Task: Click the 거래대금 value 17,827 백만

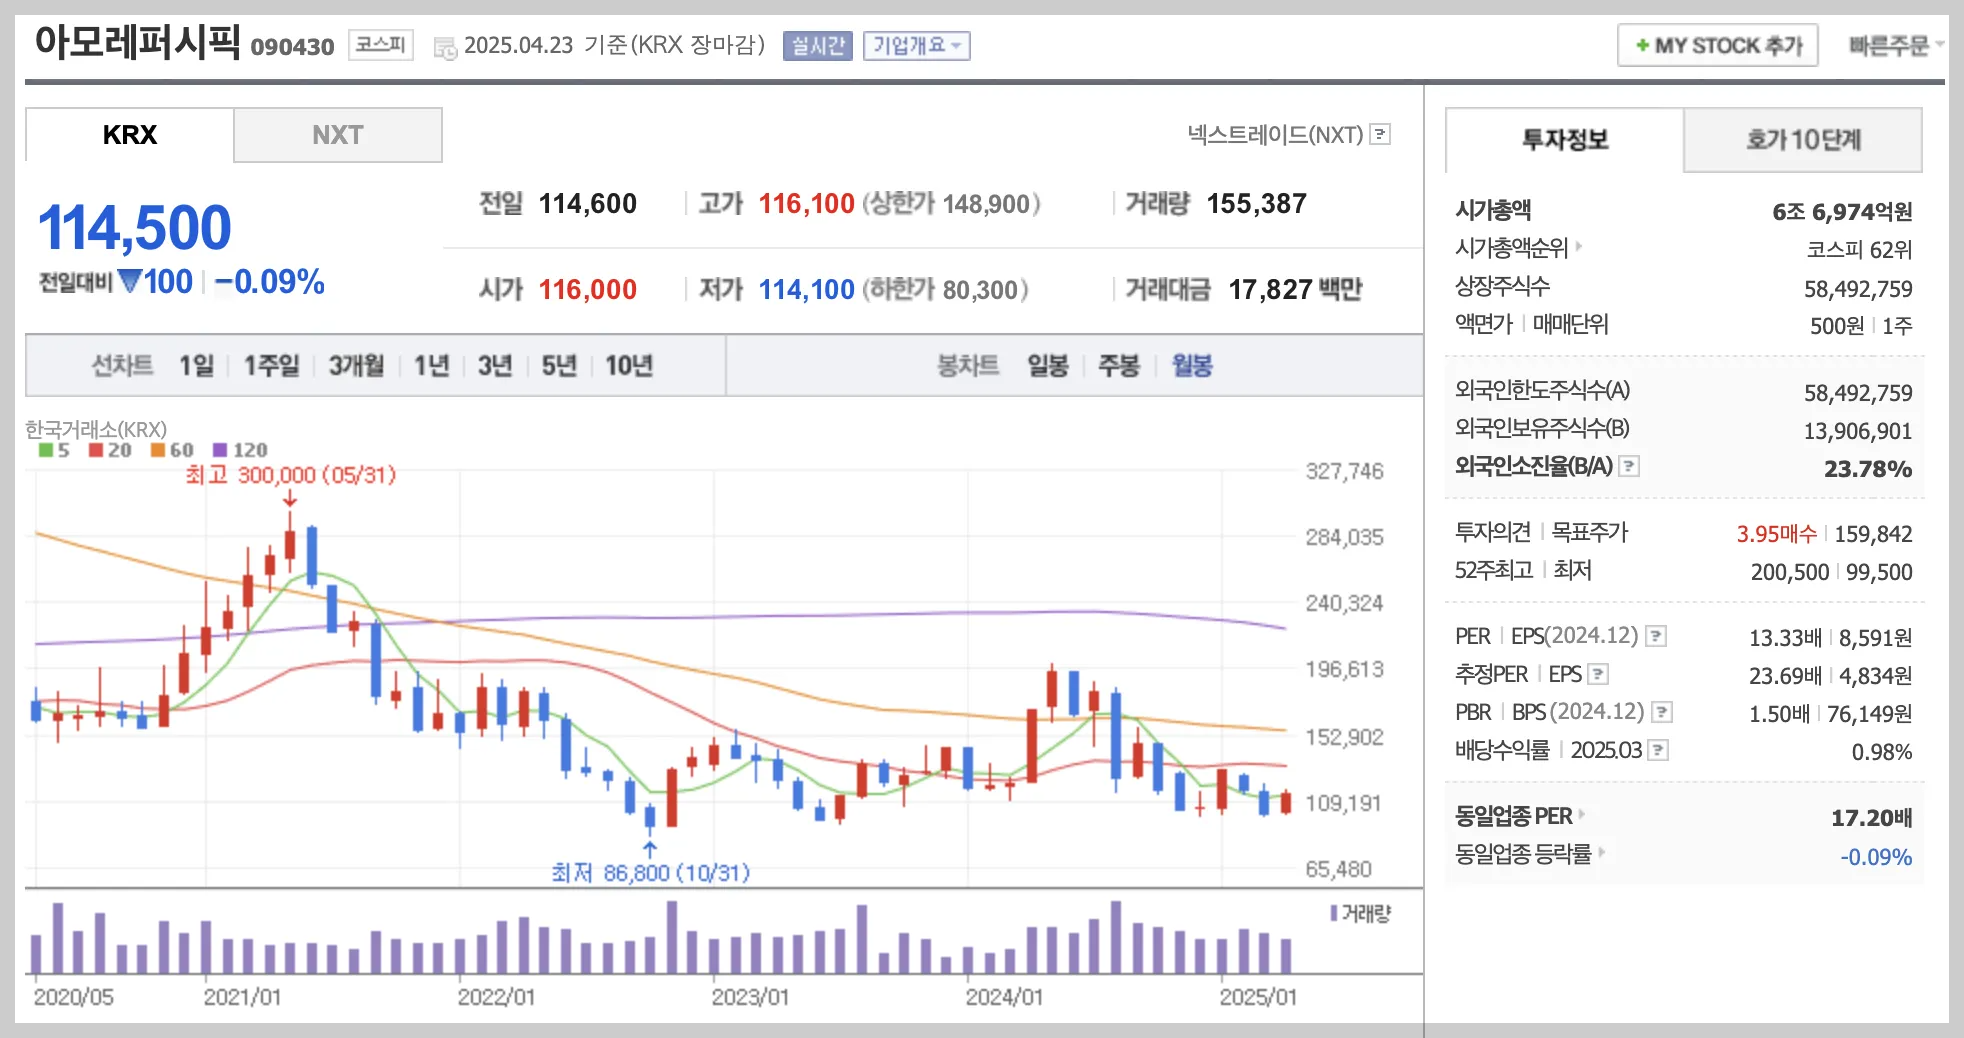Action: tap(1296, 290)
